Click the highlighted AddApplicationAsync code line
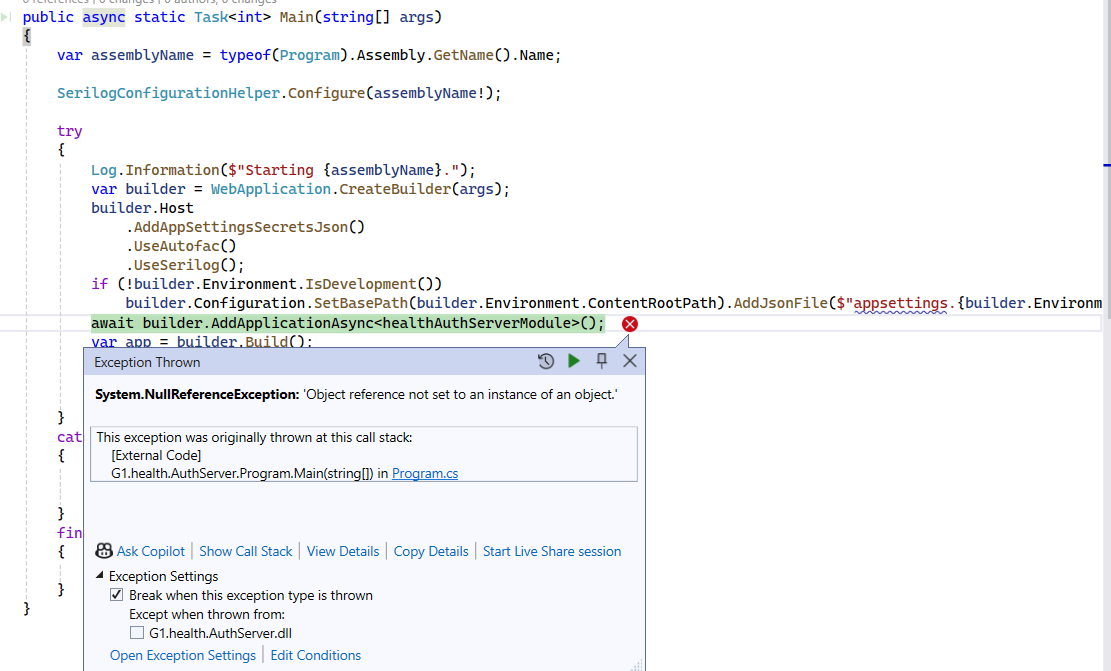1111x671 pixels. click(348, 323)
